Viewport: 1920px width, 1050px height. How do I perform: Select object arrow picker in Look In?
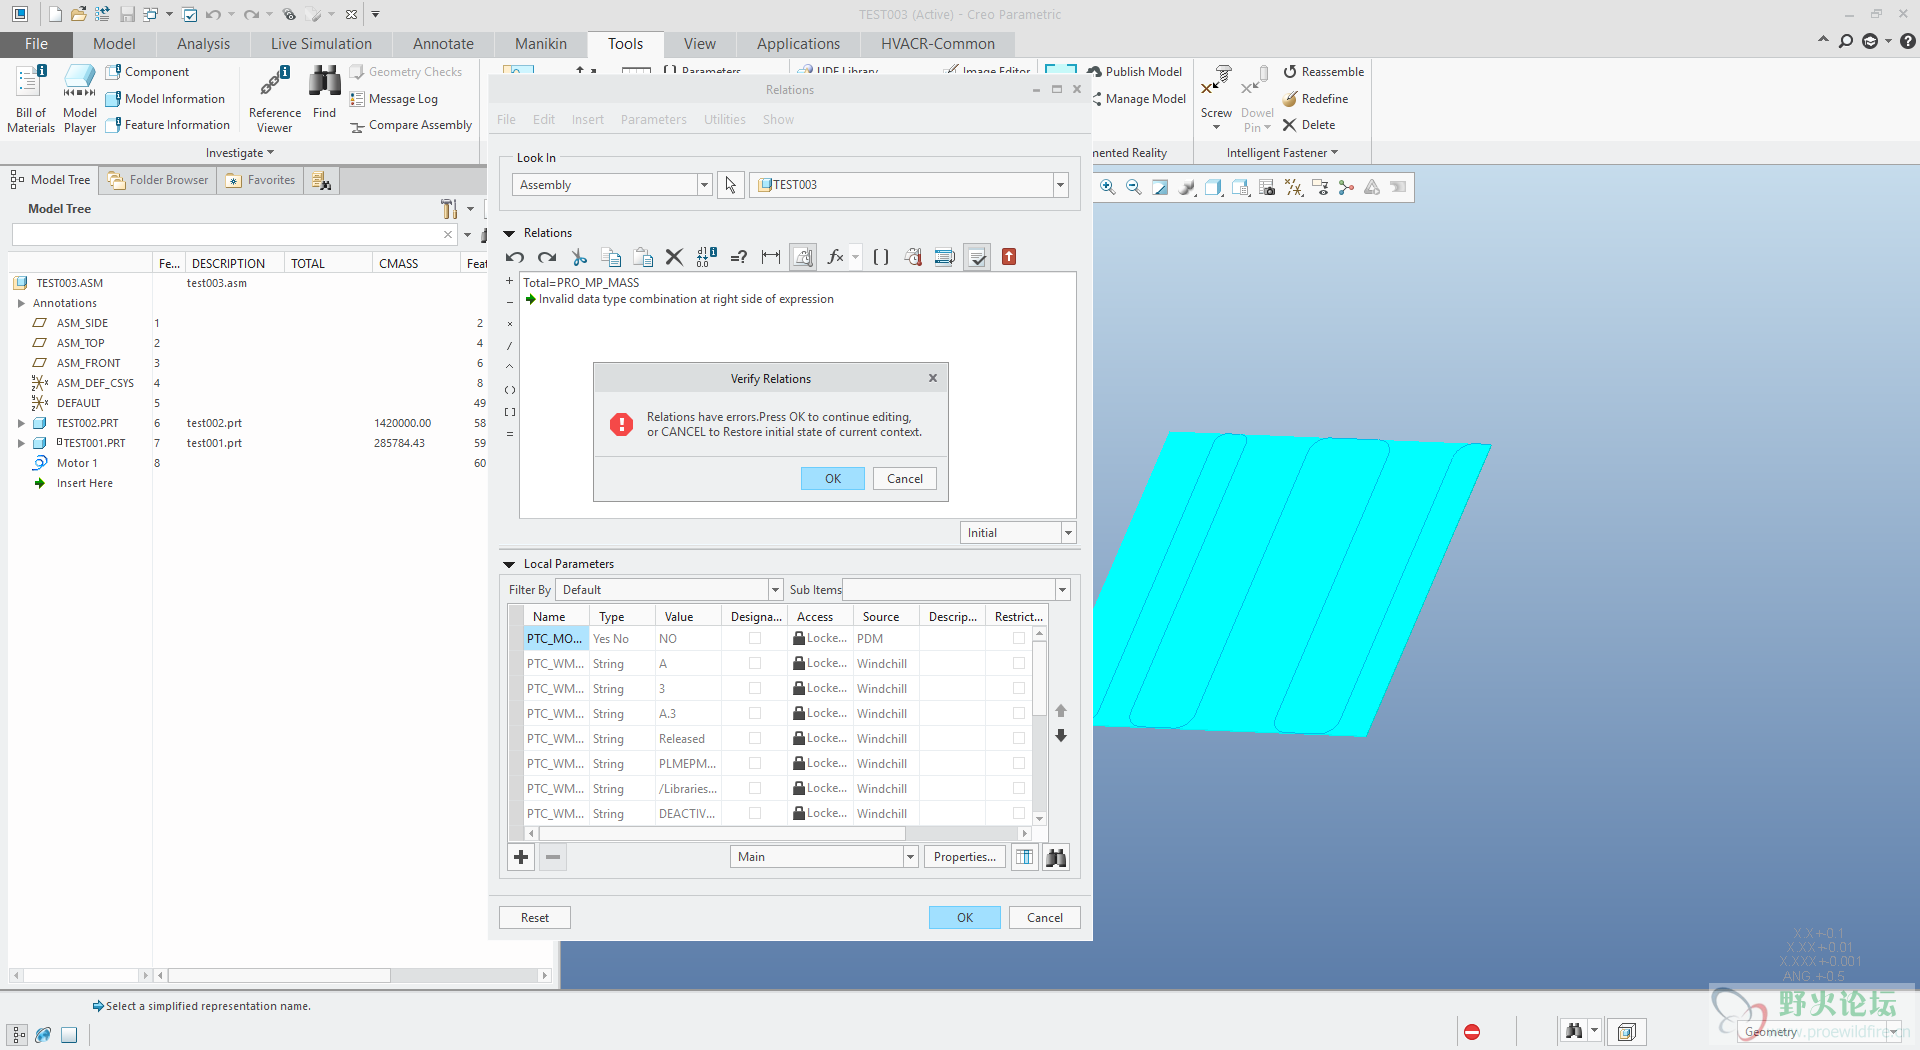click(x=731, y=185)
